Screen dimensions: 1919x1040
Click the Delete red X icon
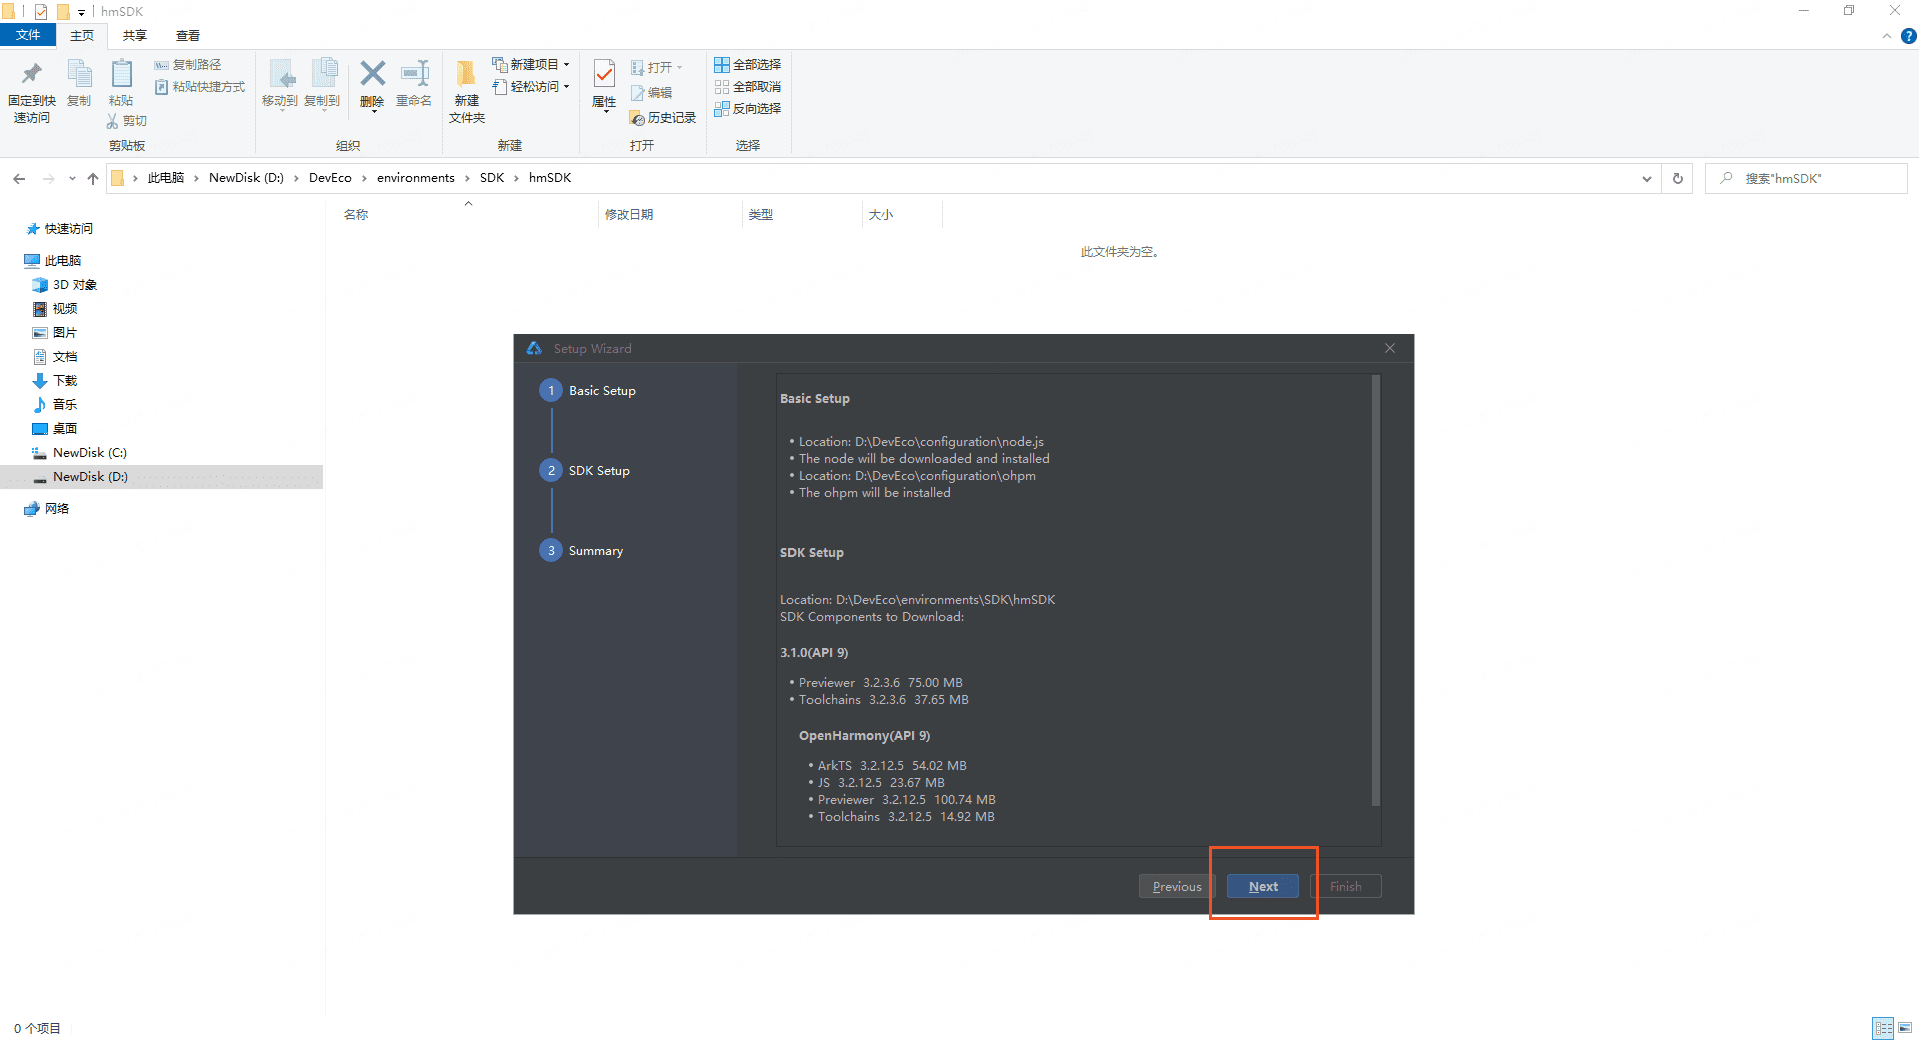point(372,75)
